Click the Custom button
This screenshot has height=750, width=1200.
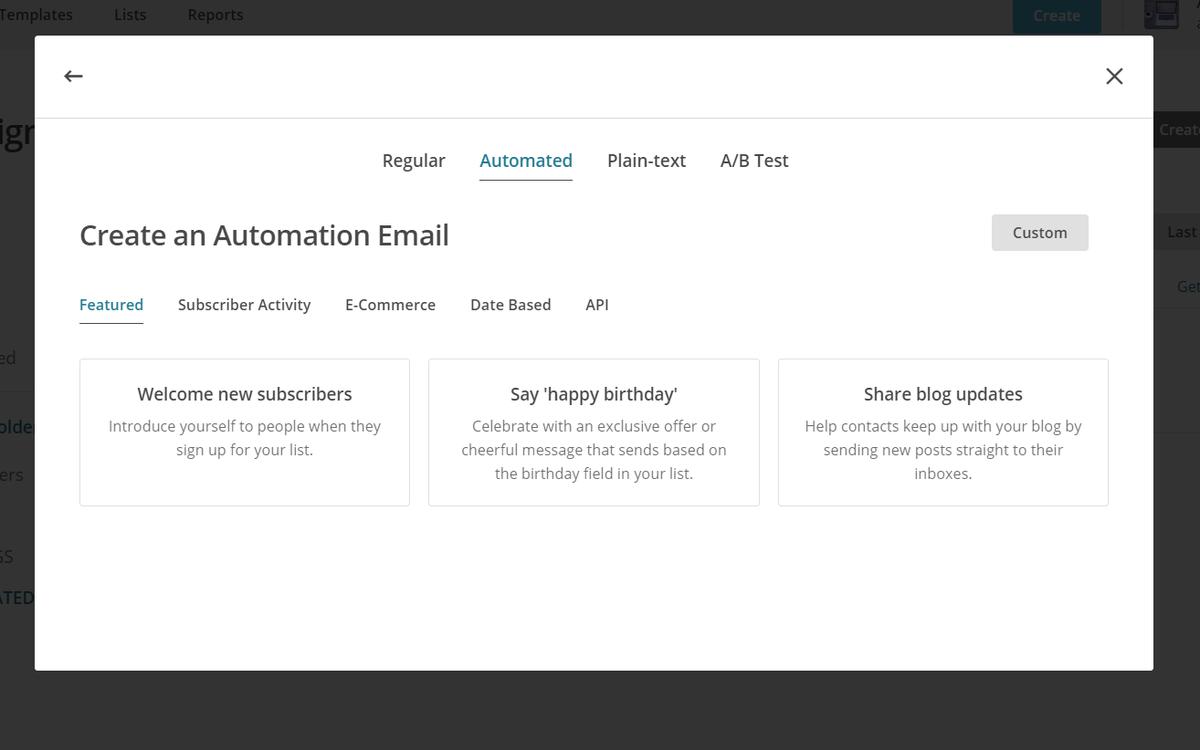coord(1039,233)
